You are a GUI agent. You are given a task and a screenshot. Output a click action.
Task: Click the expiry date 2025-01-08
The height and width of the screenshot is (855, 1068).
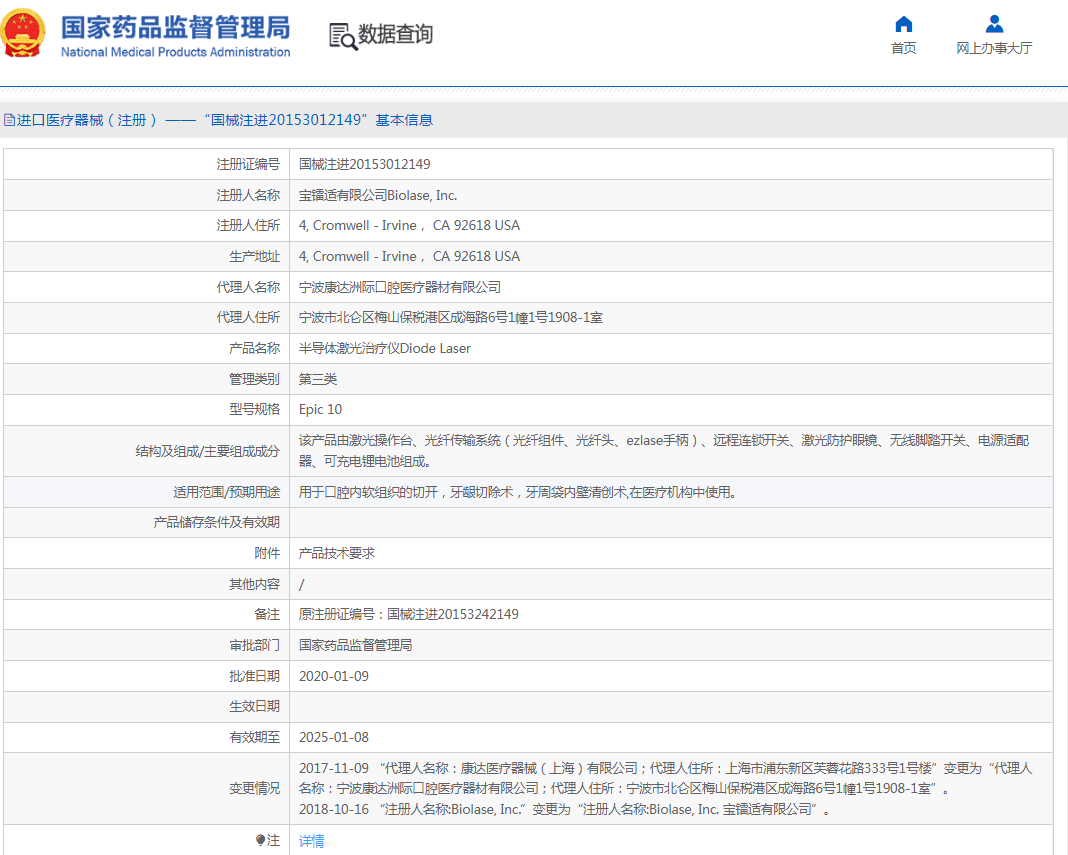[333, 737]
